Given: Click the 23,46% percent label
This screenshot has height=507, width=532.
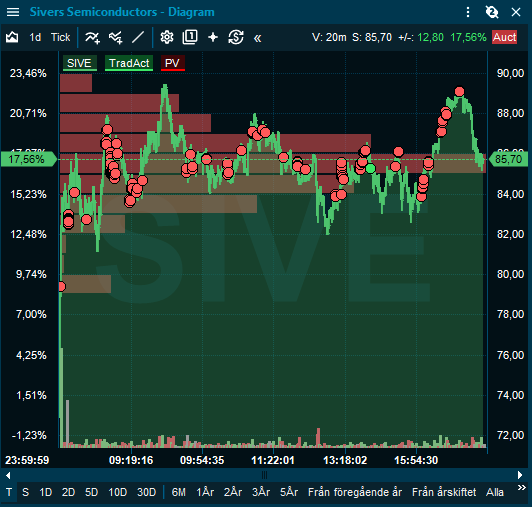Looking at the screenshot, I should pyautogui.click(x=28, y=73).
